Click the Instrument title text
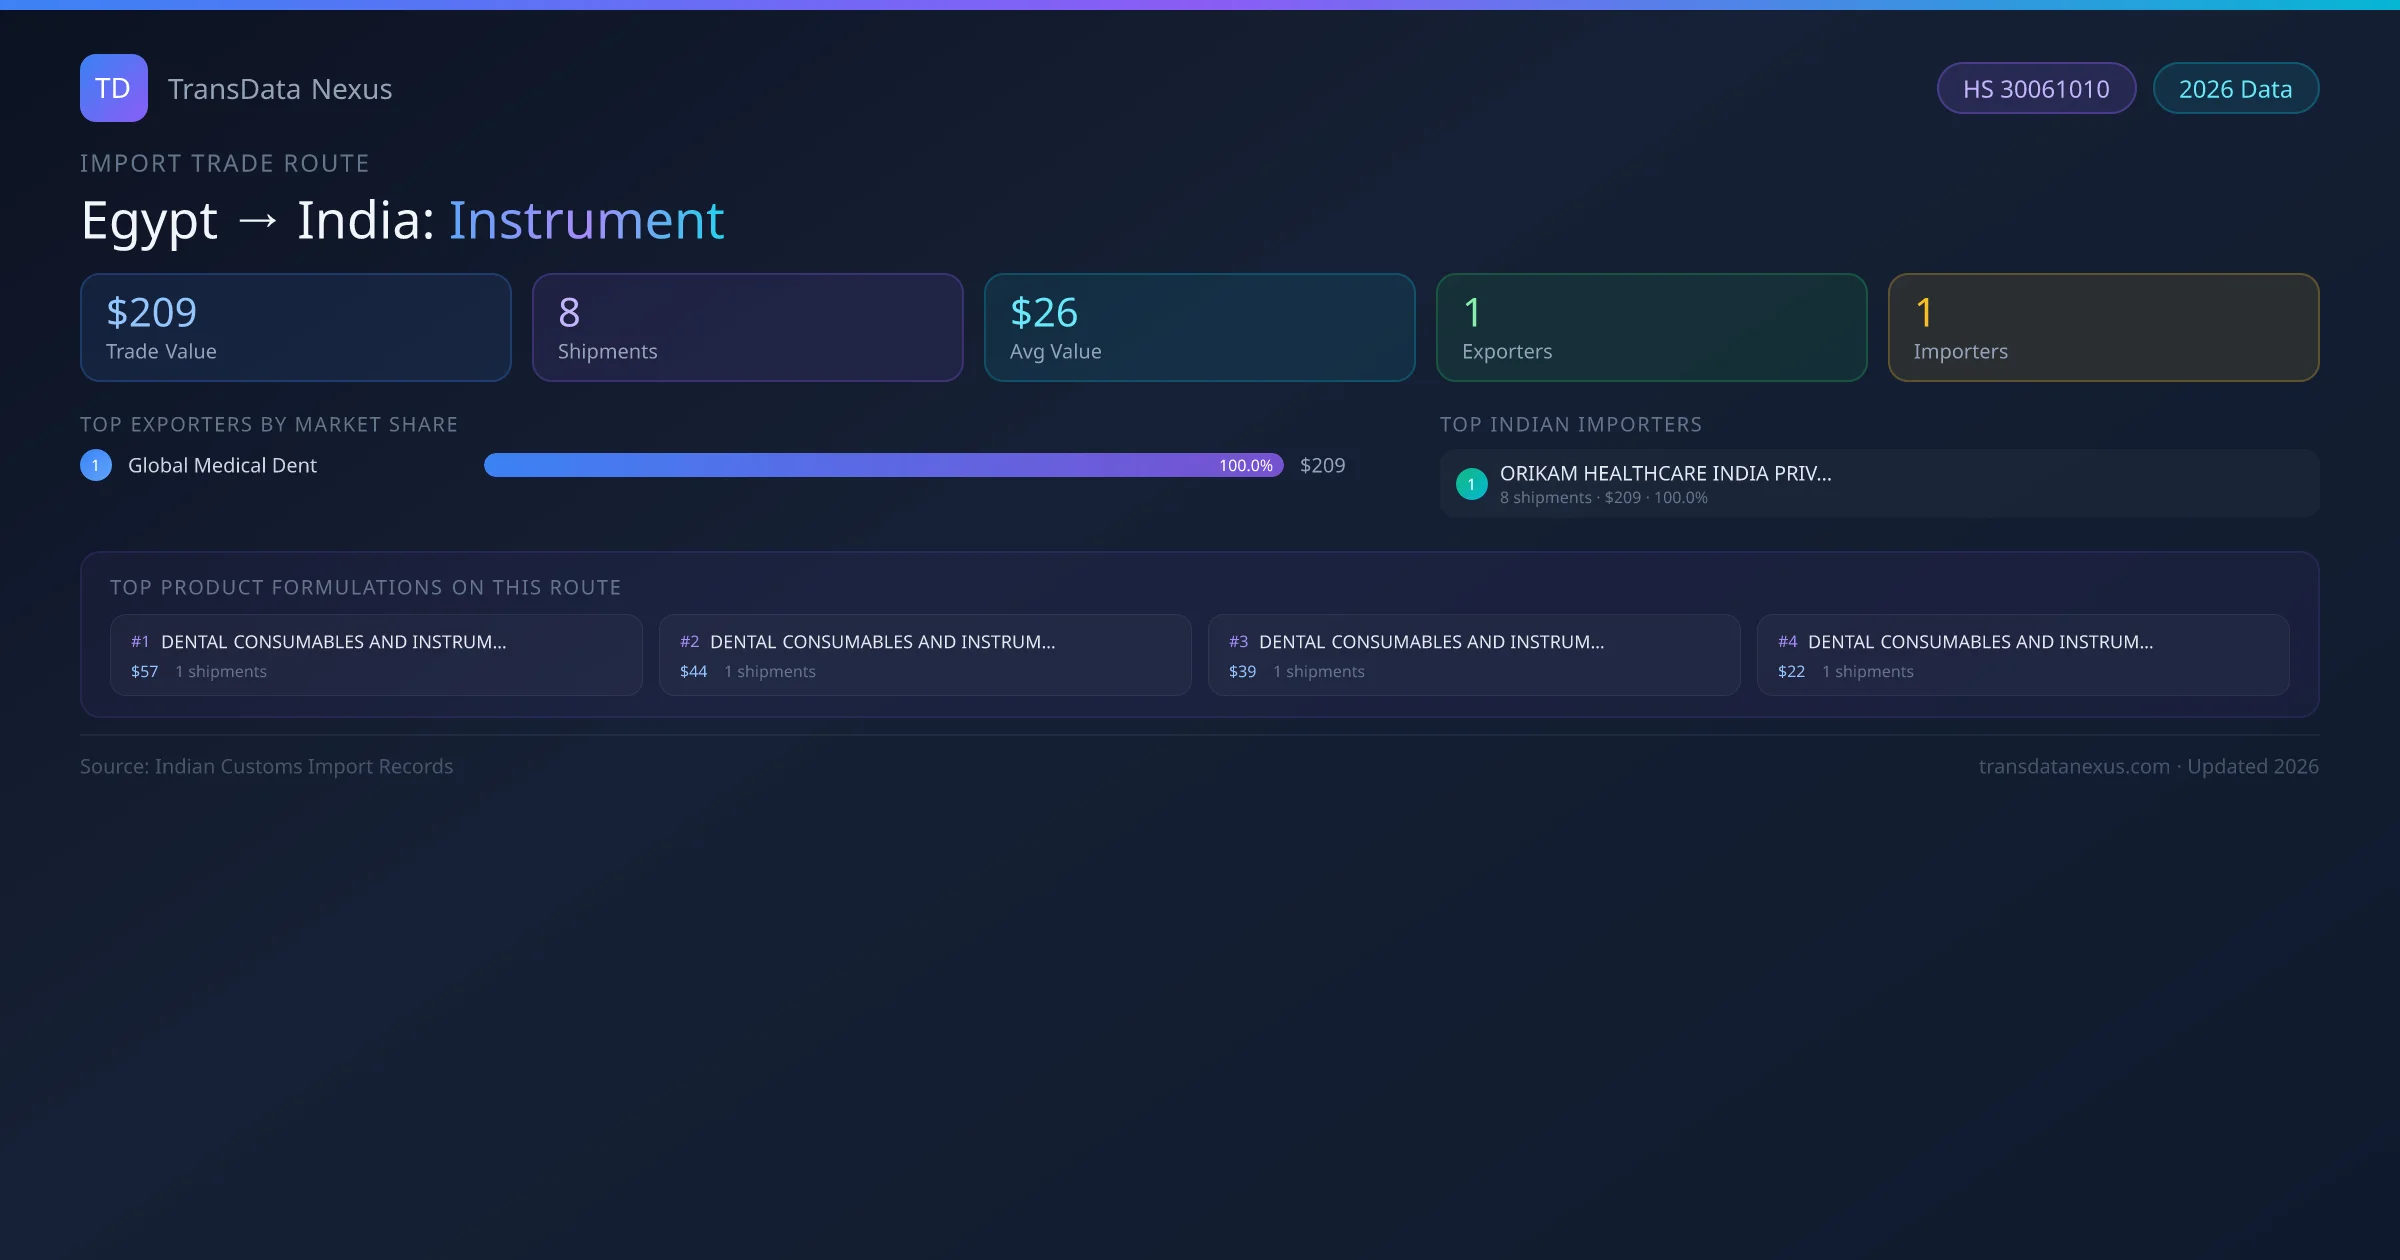Image resolution: width=2400 pixels, height=1260 pixels. (x=586, y=220)
